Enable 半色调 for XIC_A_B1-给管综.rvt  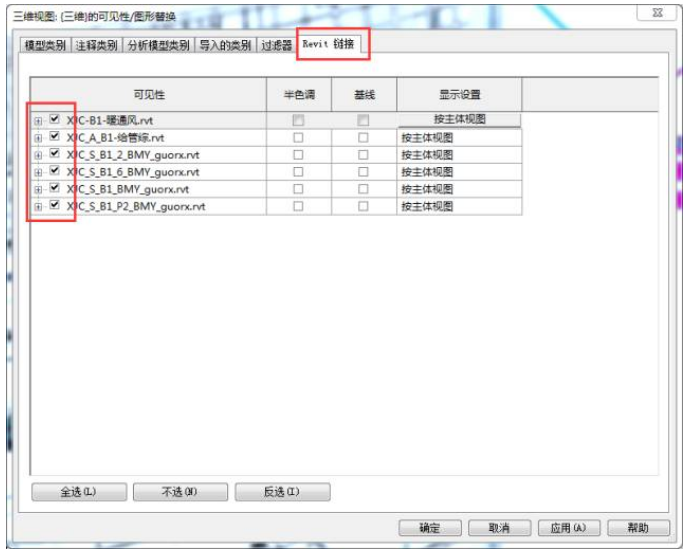[298, 138]
